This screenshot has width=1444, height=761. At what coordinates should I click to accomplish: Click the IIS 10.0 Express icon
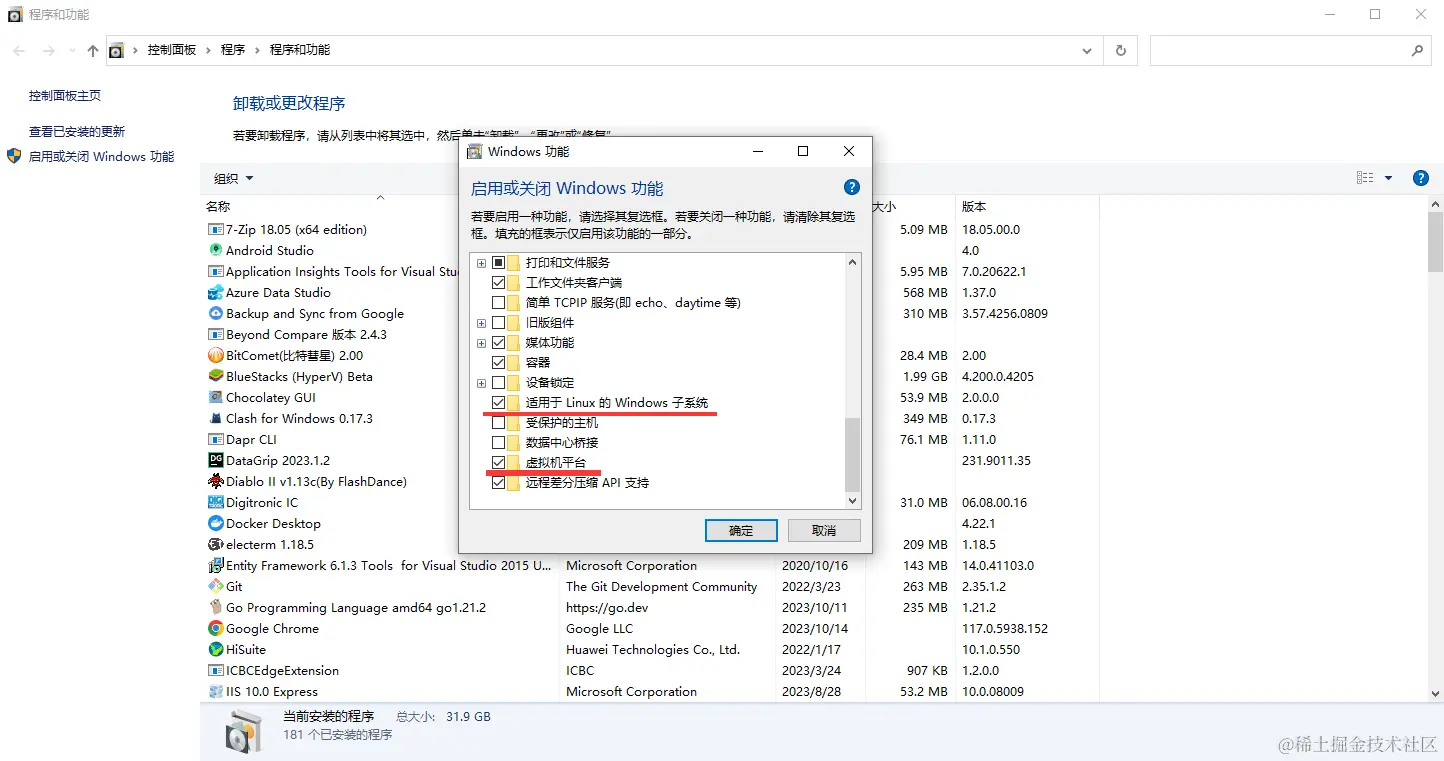click(215, 691)
